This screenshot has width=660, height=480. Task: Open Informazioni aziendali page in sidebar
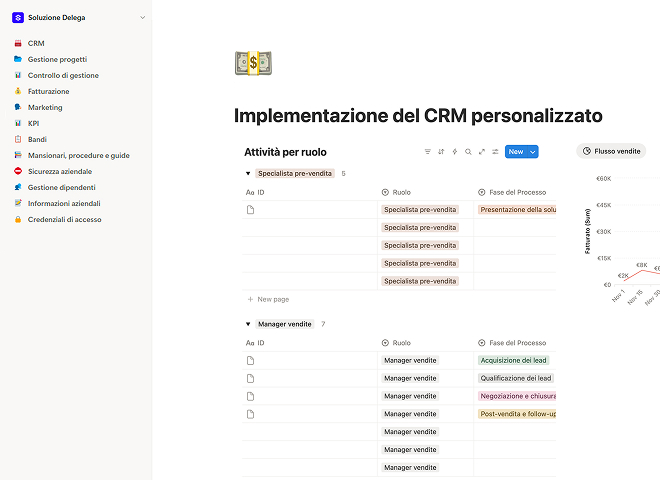click(64, 203)
